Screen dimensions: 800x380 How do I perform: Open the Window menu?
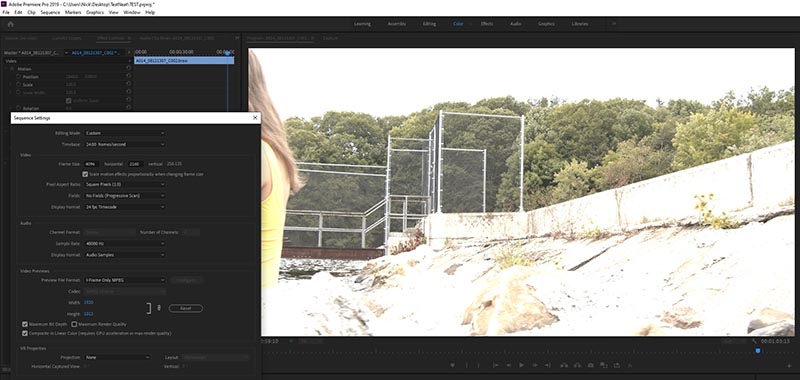tap(132, 12)
